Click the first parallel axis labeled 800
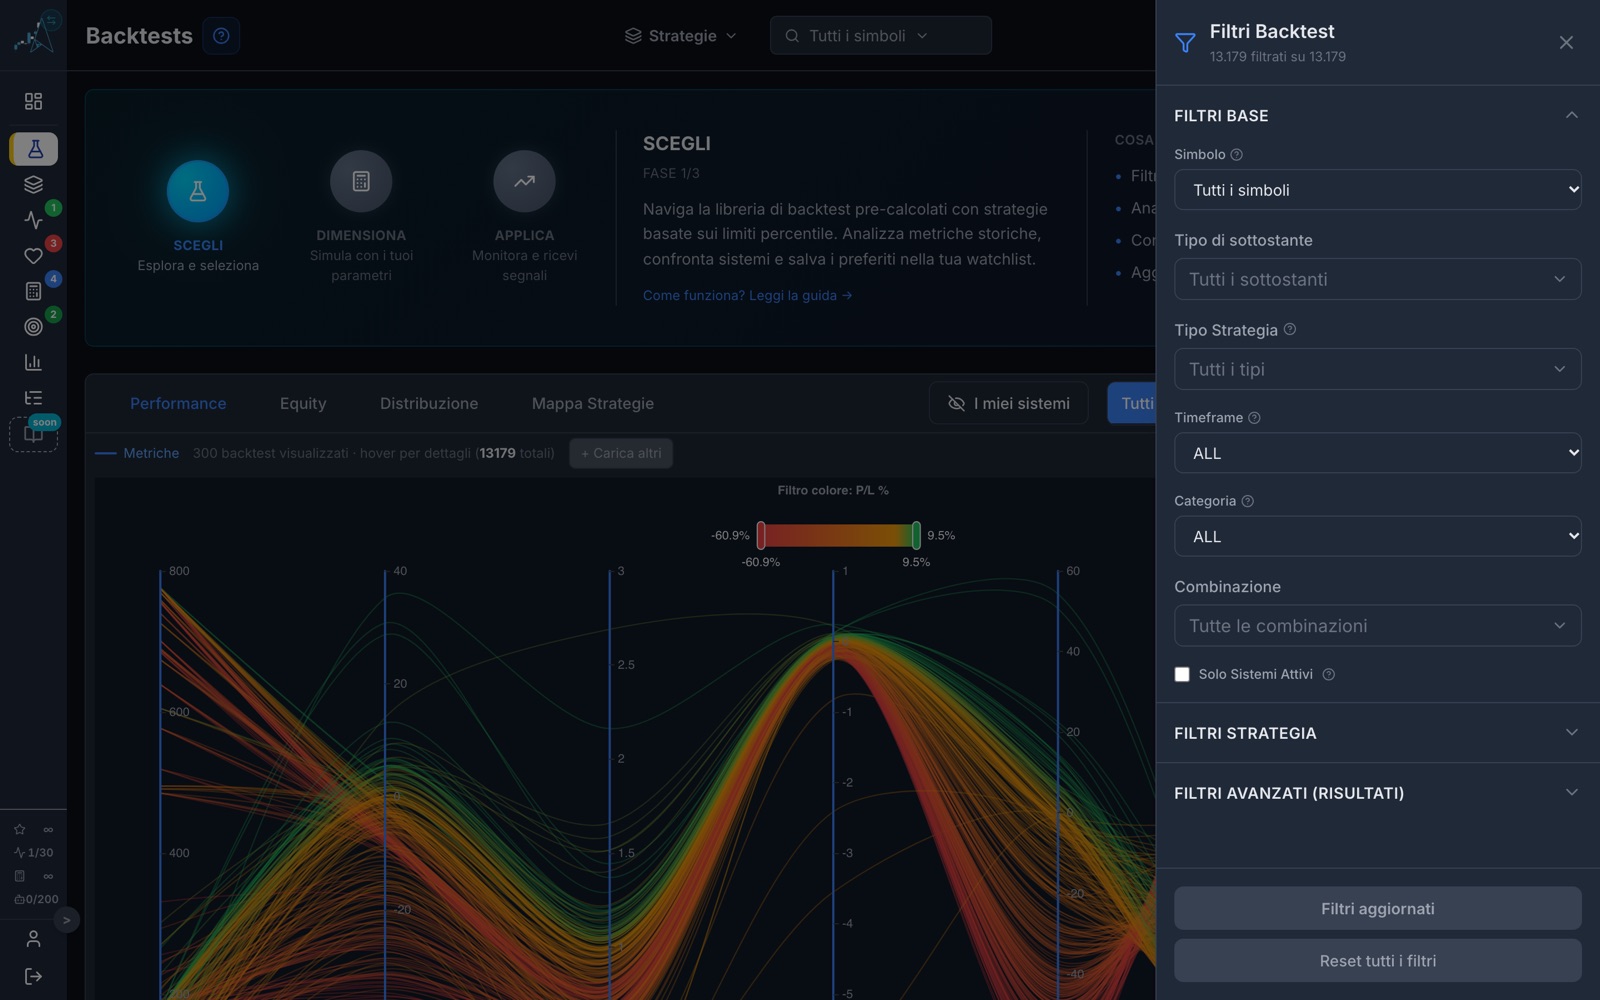The image size is (1600, 1000). point(161,785)
